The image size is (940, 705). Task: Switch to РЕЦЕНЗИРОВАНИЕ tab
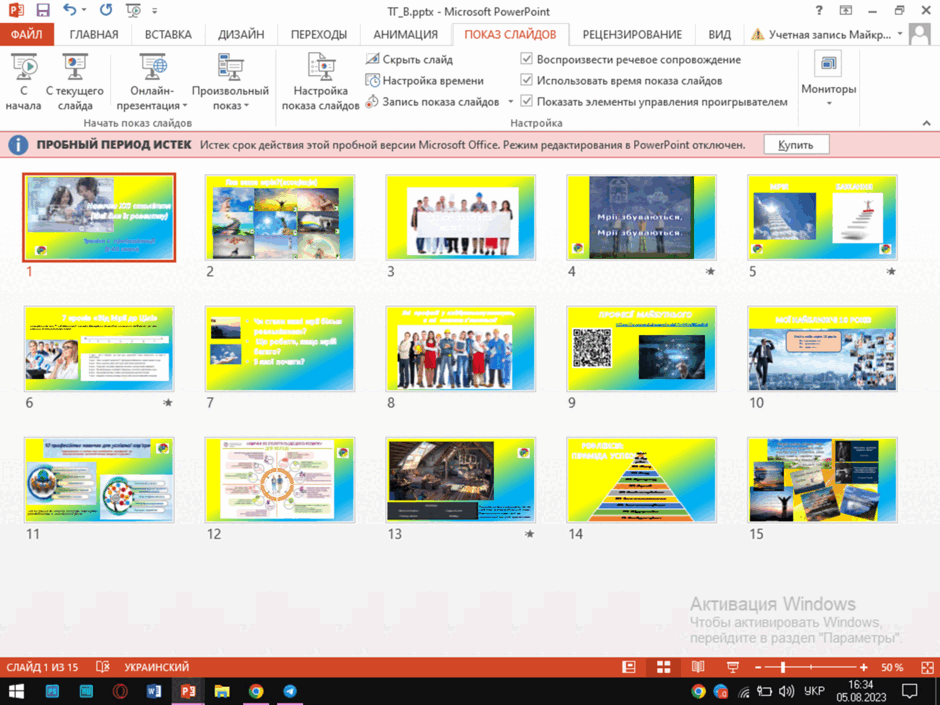632,34
